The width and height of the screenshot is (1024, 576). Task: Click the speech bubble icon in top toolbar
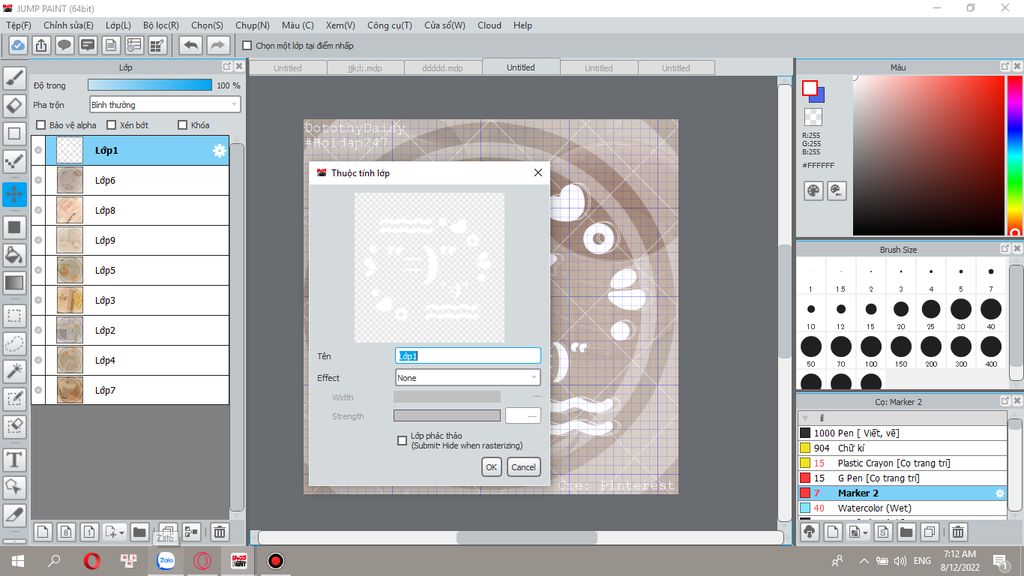(x=64, y=45)
